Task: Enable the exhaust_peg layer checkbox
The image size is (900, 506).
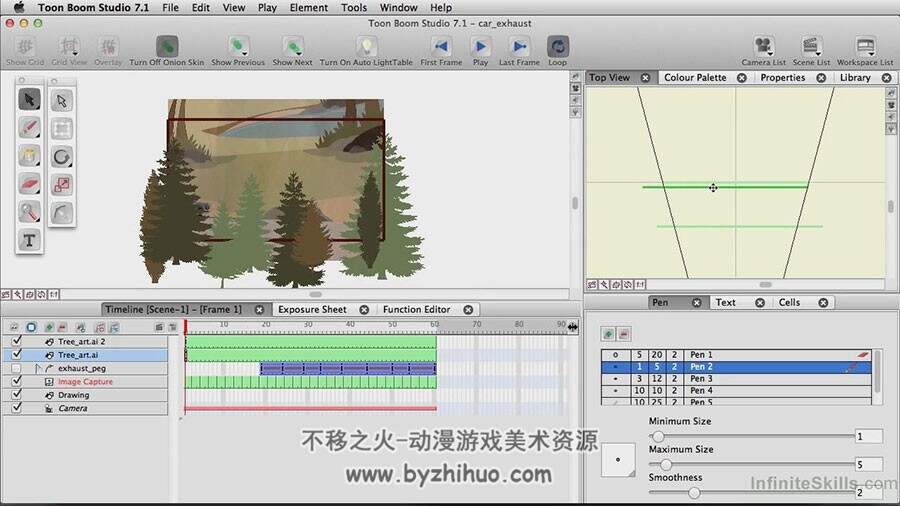Action: [x=16, y=368]
